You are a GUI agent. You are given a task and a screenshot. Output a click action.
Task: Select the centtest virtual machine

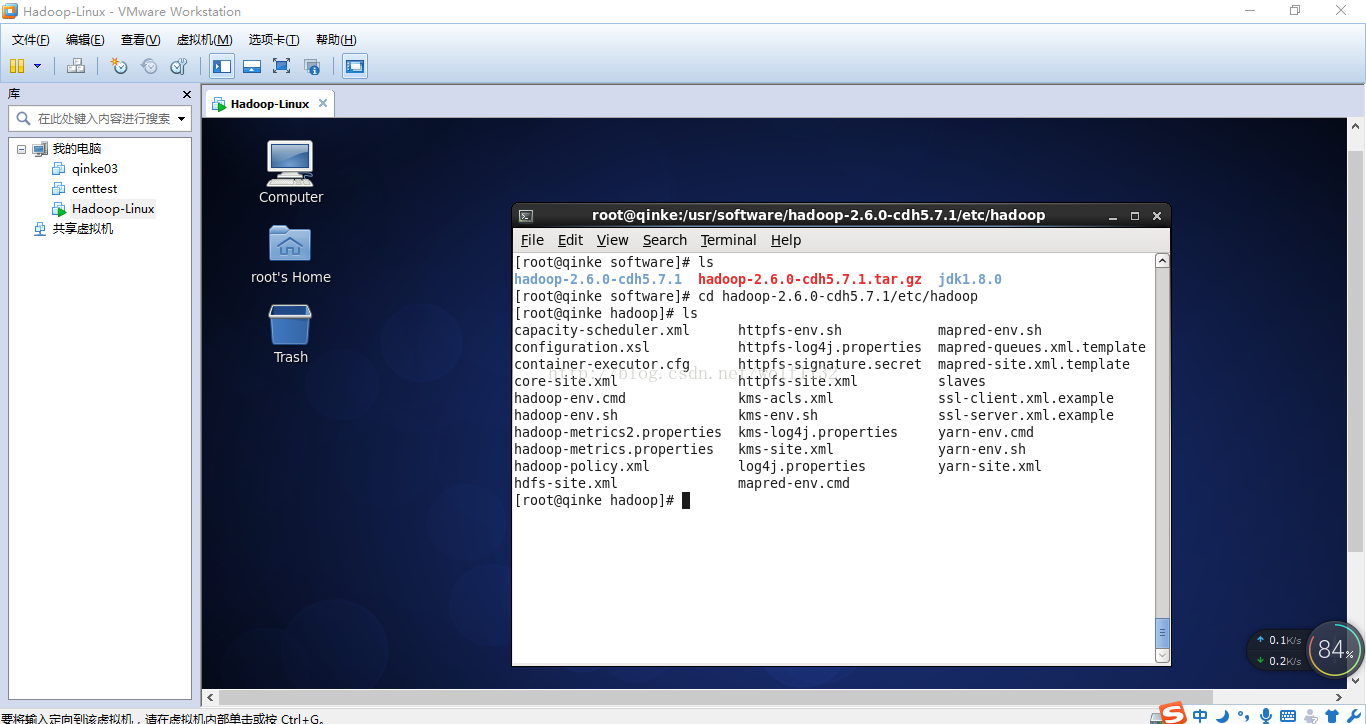click(x=94, y=189)
